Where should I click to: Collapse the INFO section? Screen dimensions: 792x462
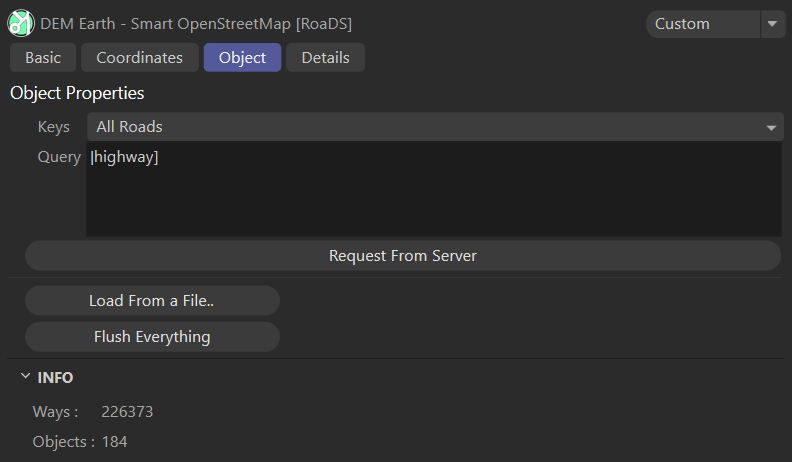coord(25,377)
